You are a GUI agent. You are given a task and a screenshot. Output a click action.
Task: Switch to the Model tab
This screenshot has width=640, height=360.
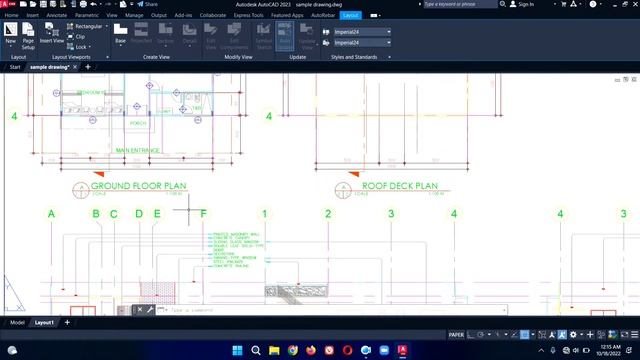click(x=17, y=322)
